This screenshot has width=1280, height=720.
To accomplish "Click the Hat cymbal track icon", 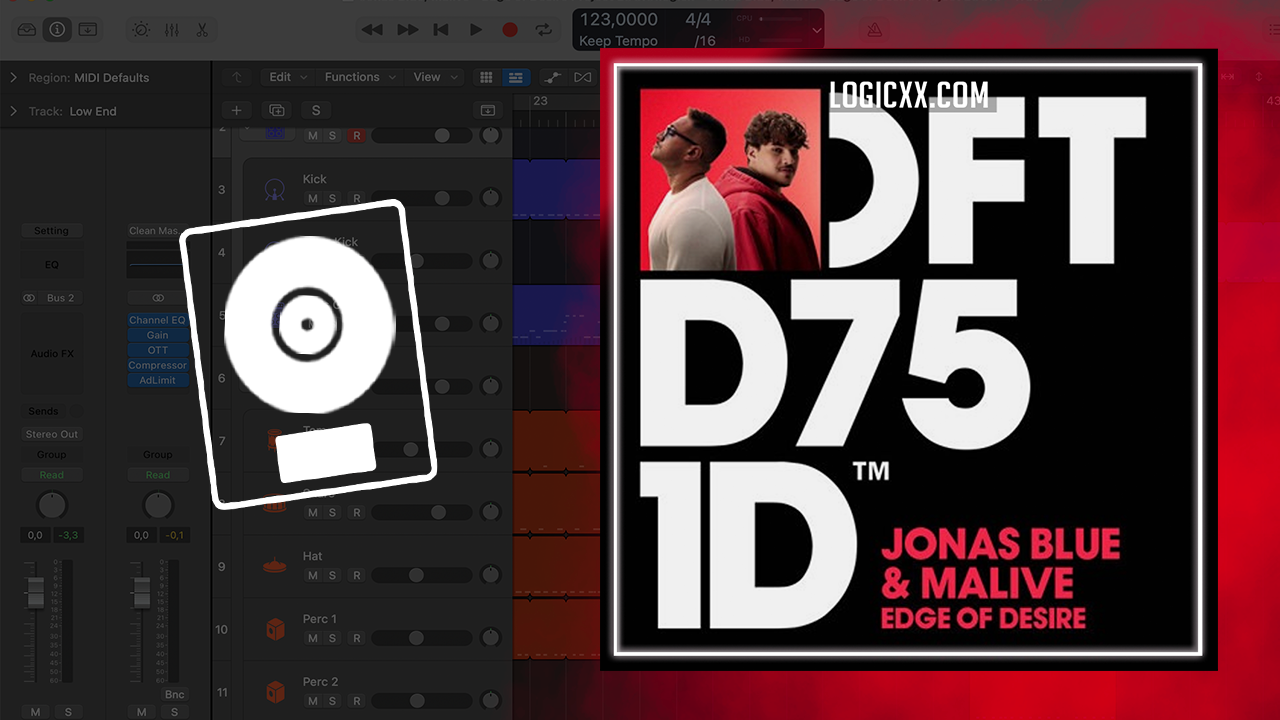I will click(274, 566).
